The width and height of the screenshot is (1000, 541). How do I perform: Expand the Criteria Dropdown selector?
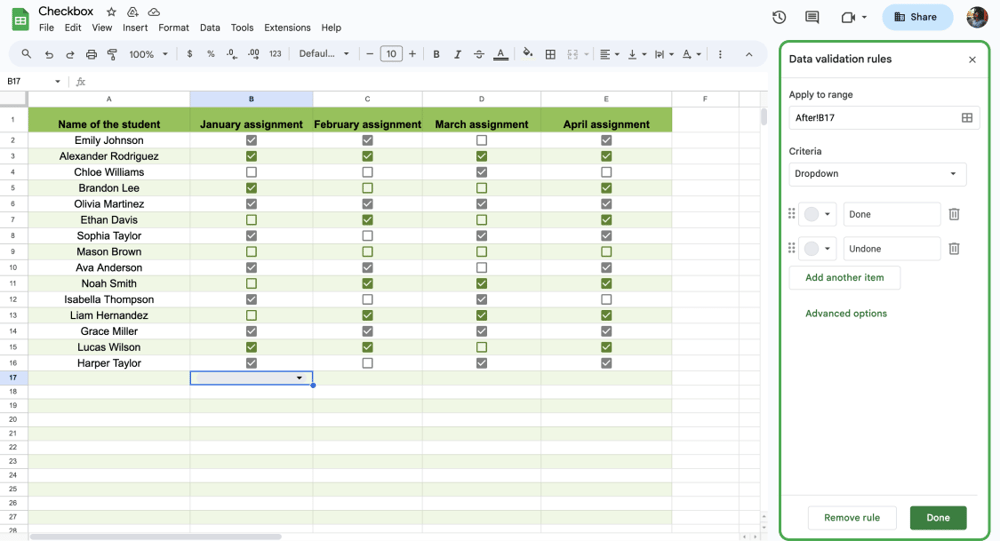pos(877,174)
